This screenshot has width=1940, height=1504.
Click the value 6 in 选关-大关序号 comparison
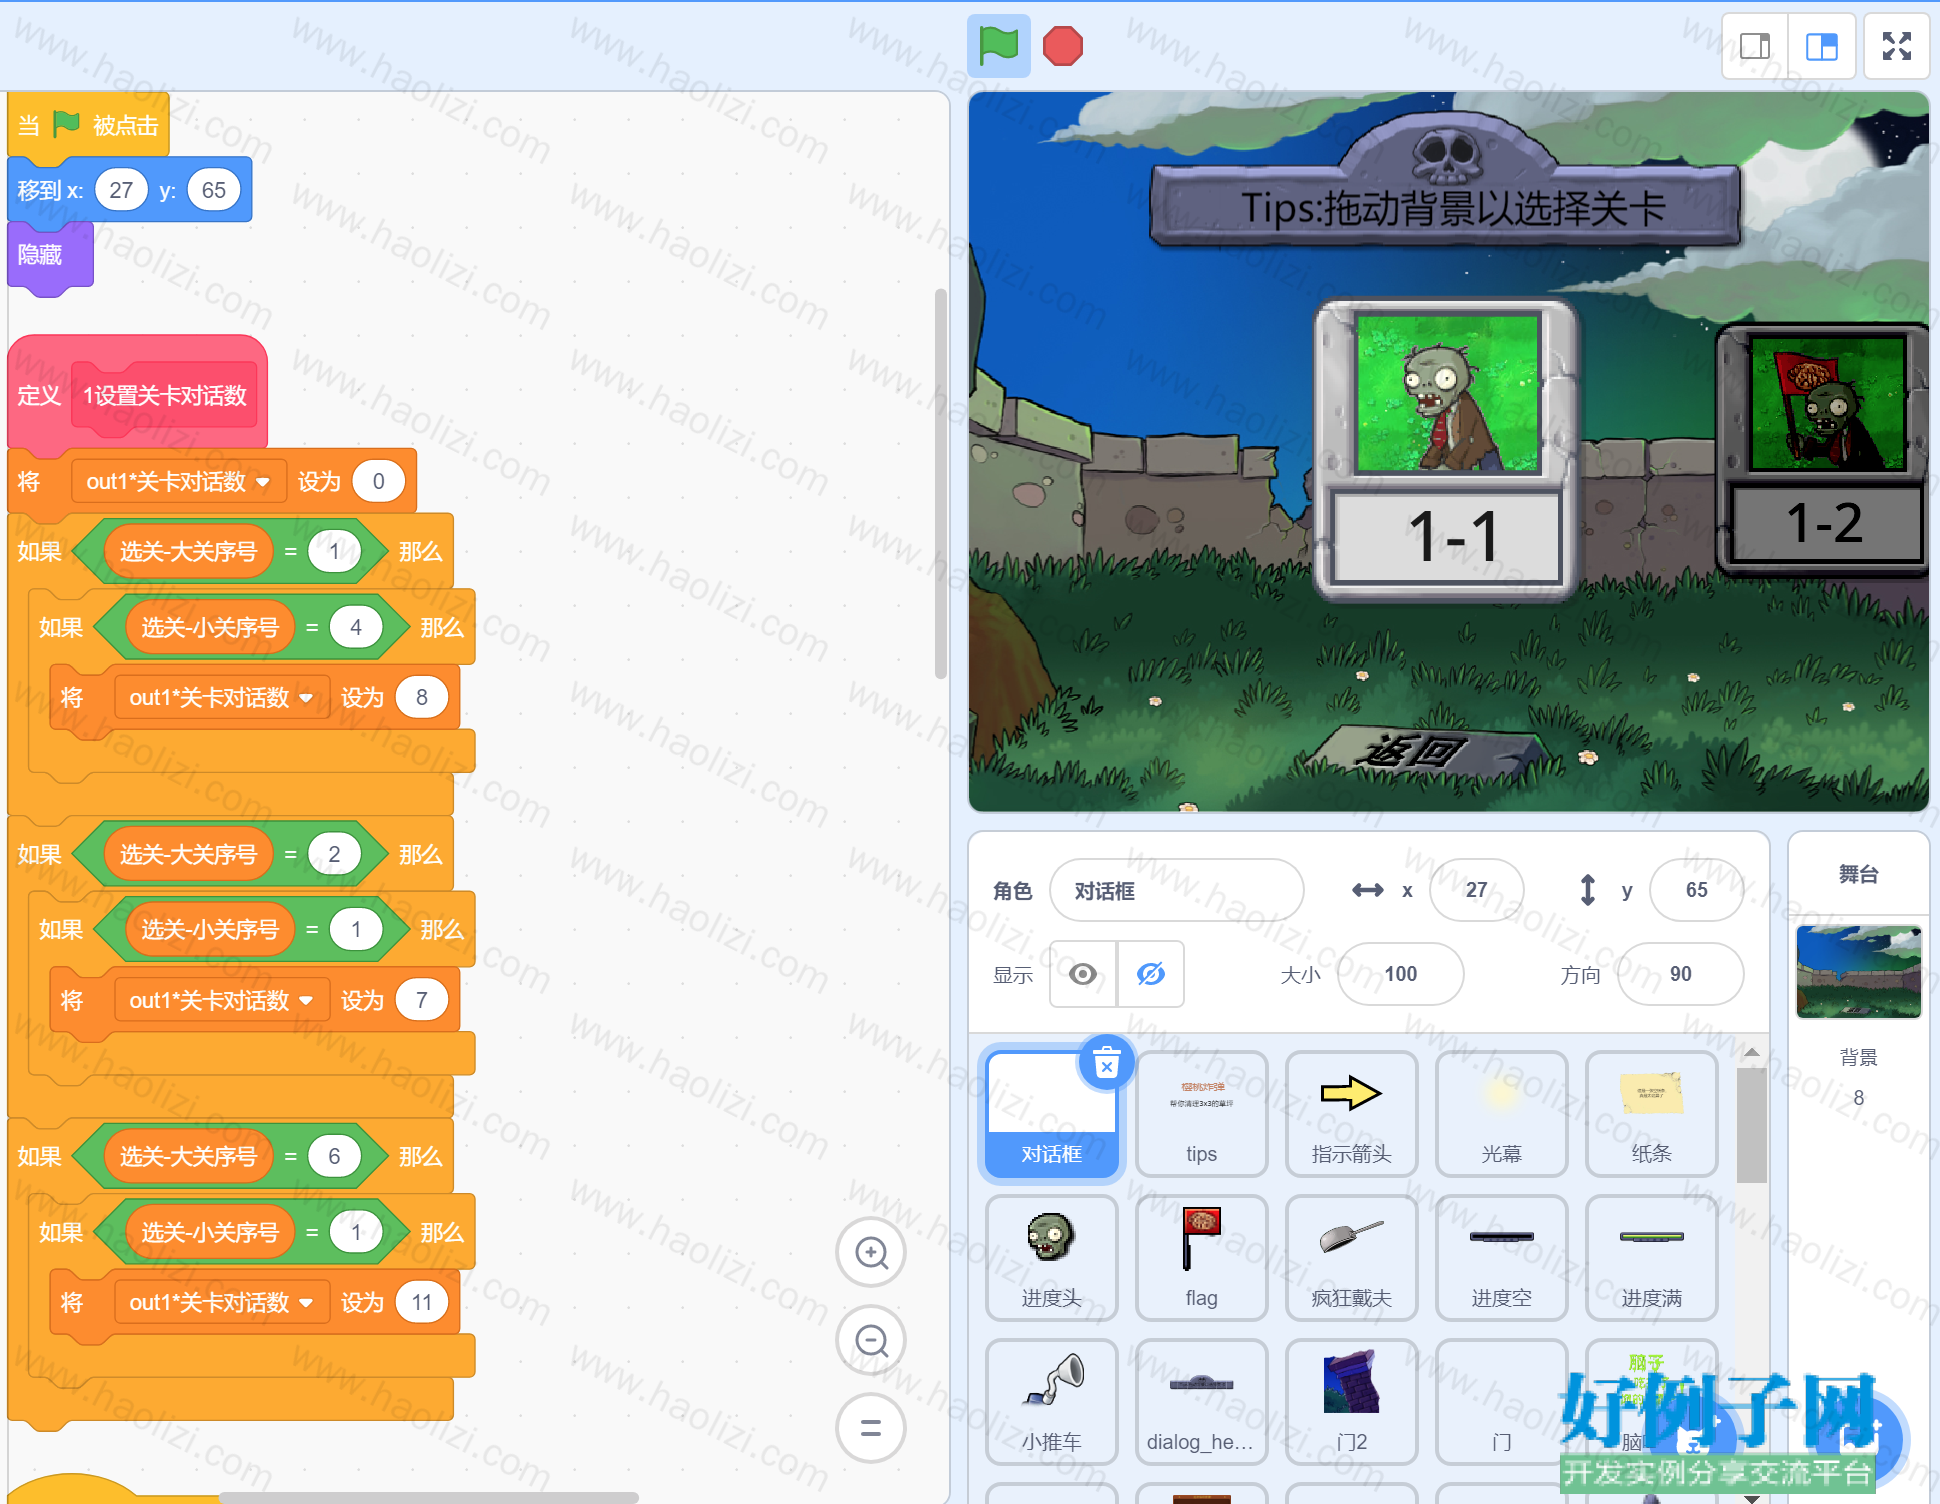coord(334,1157)
